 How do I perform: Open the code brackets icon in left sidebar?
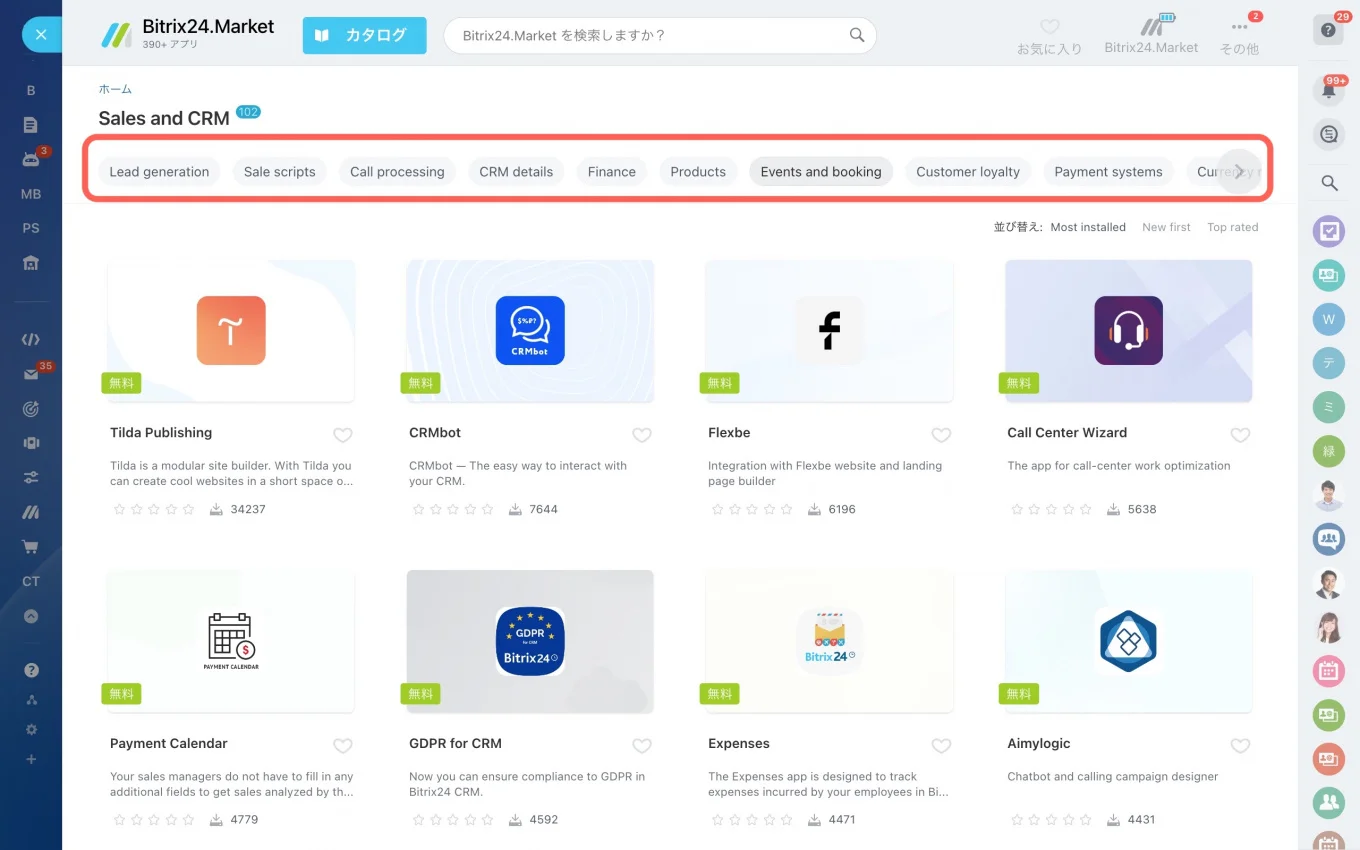point(31,340)
